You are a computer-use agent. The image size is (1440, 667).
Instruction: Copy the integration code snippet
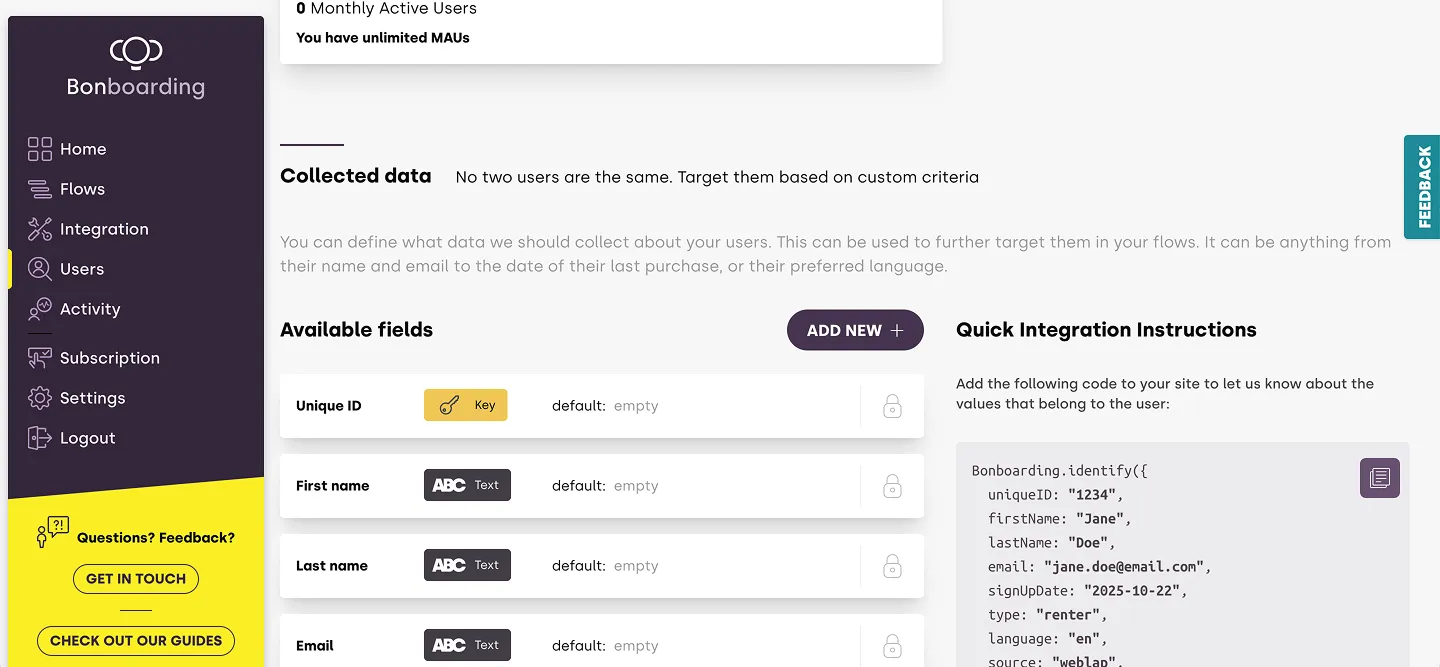click(x=1379, y=477)
